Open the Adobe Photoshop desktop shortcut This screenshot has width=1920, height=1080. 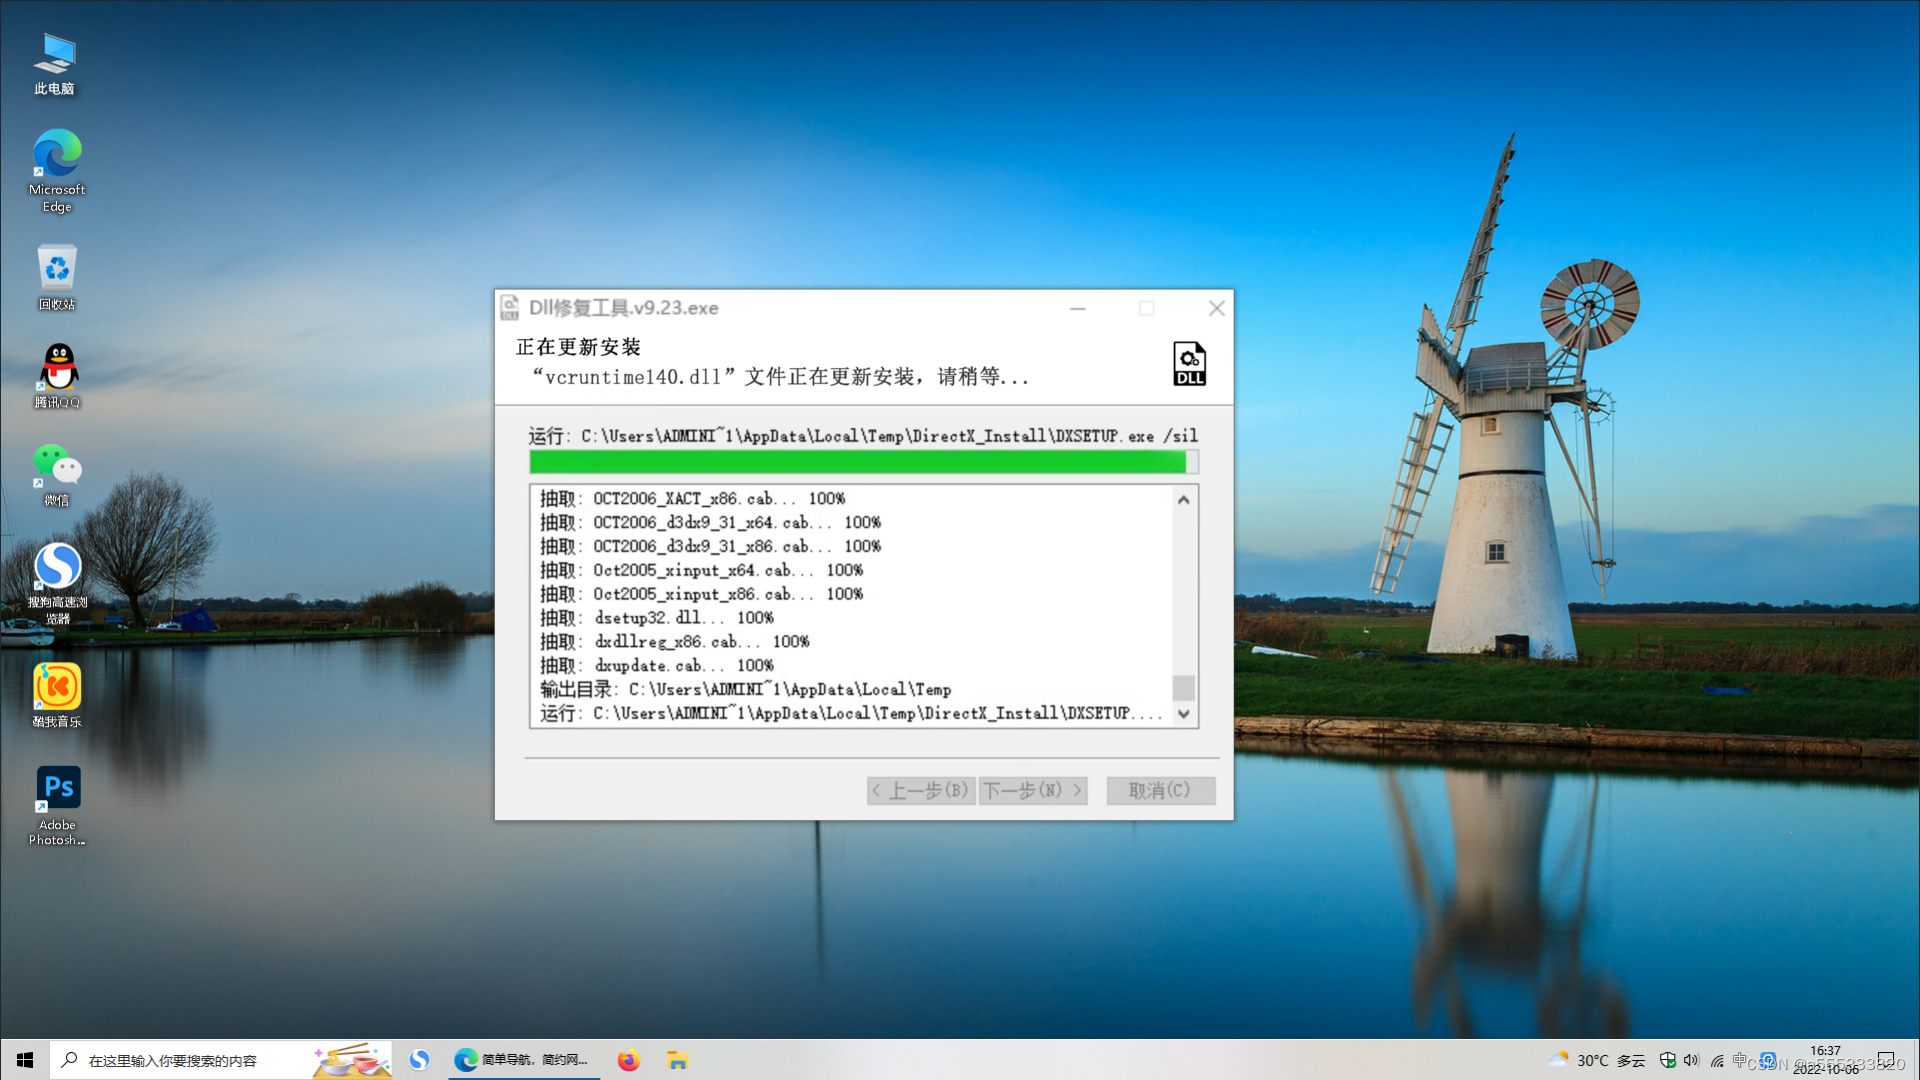pyautogui.click(x=57, y=803)
